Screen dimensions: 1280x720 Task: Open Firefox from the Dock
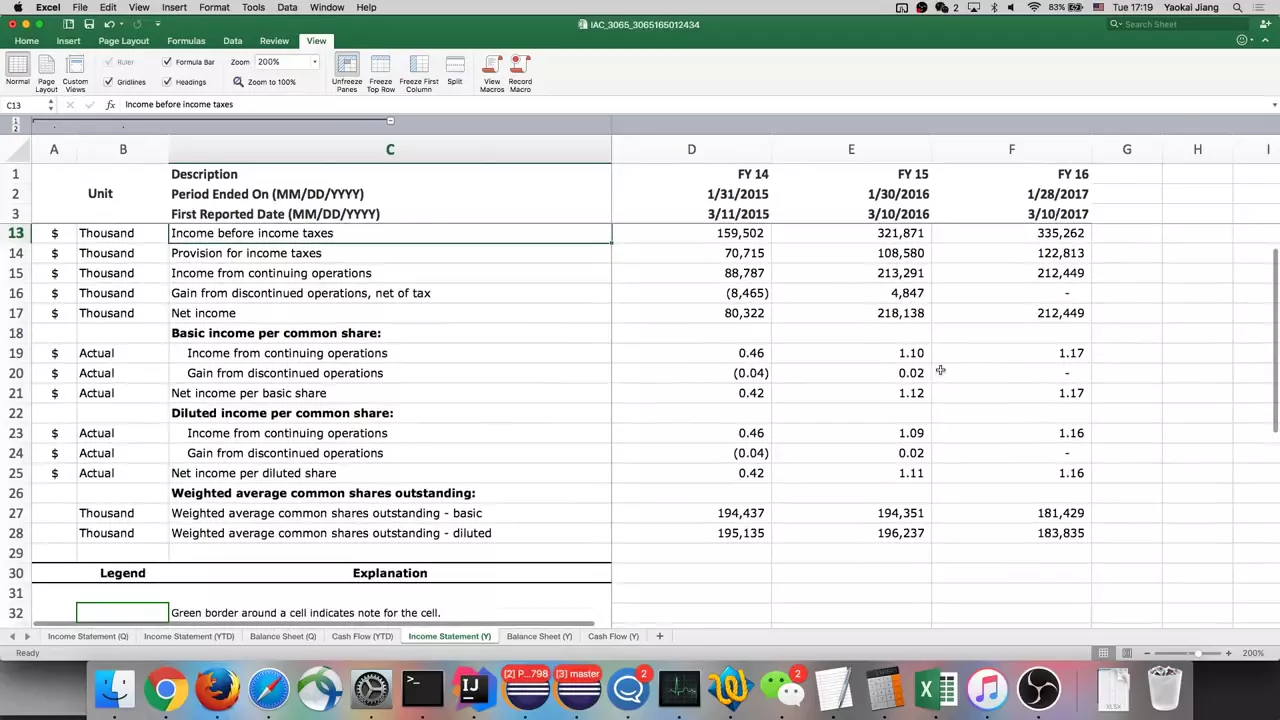217,689
